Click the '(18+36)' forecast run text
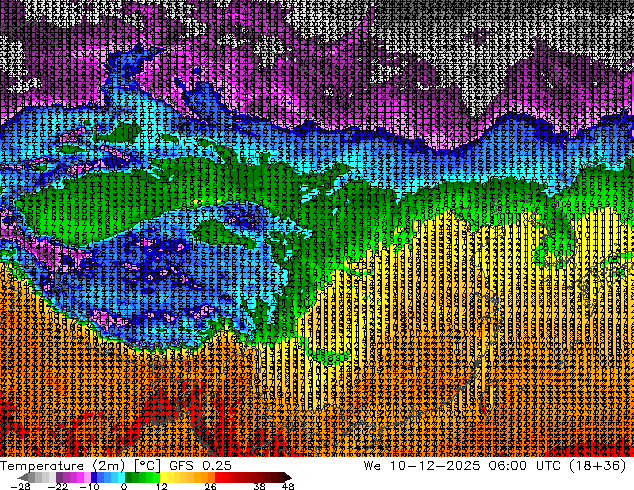This screenshot has height=490, width=634. tap(598, 466)
